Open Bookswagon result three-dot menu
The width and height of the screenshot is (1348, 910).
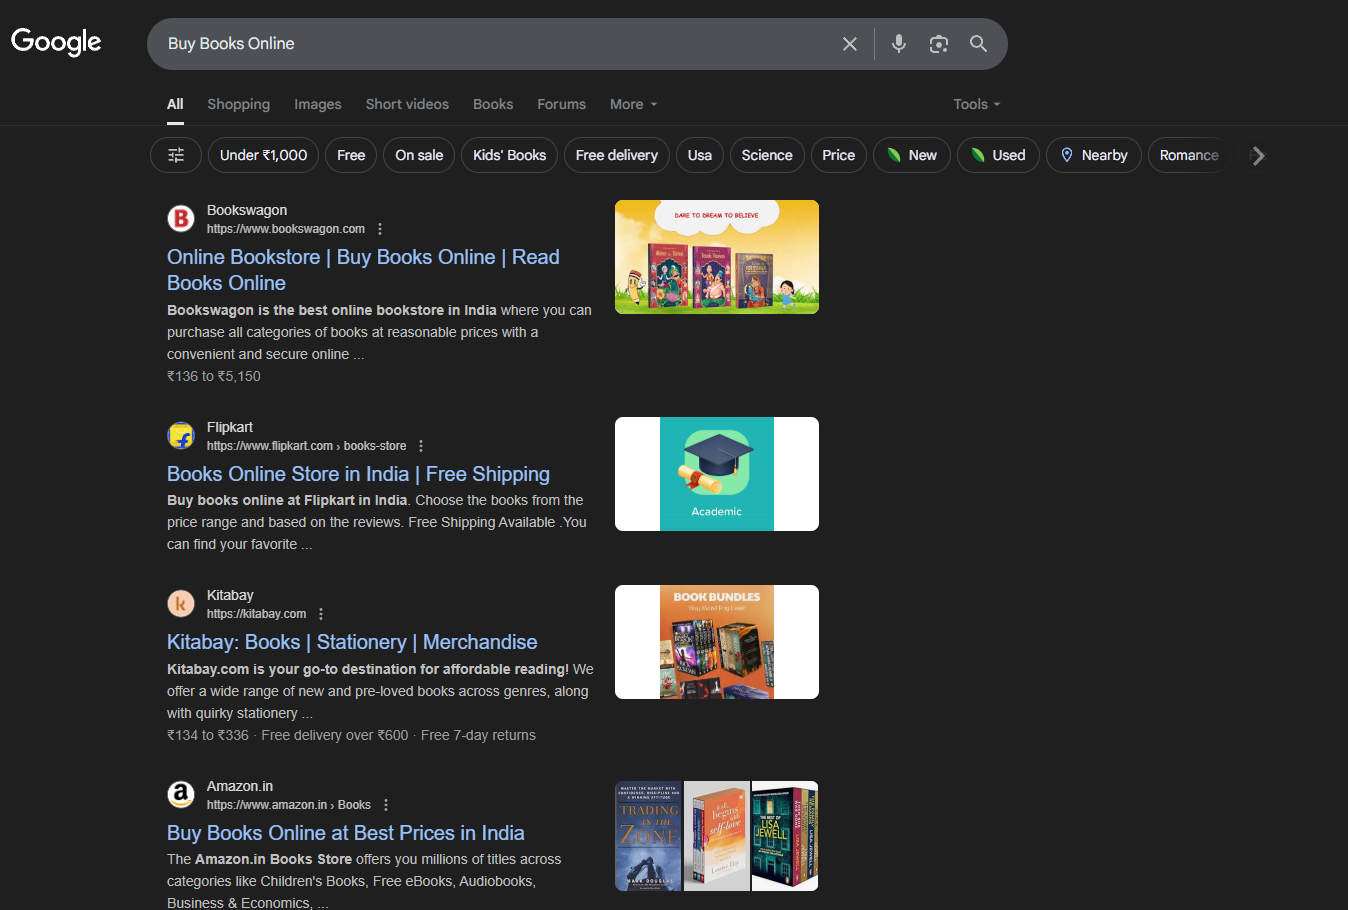point(380,229)
